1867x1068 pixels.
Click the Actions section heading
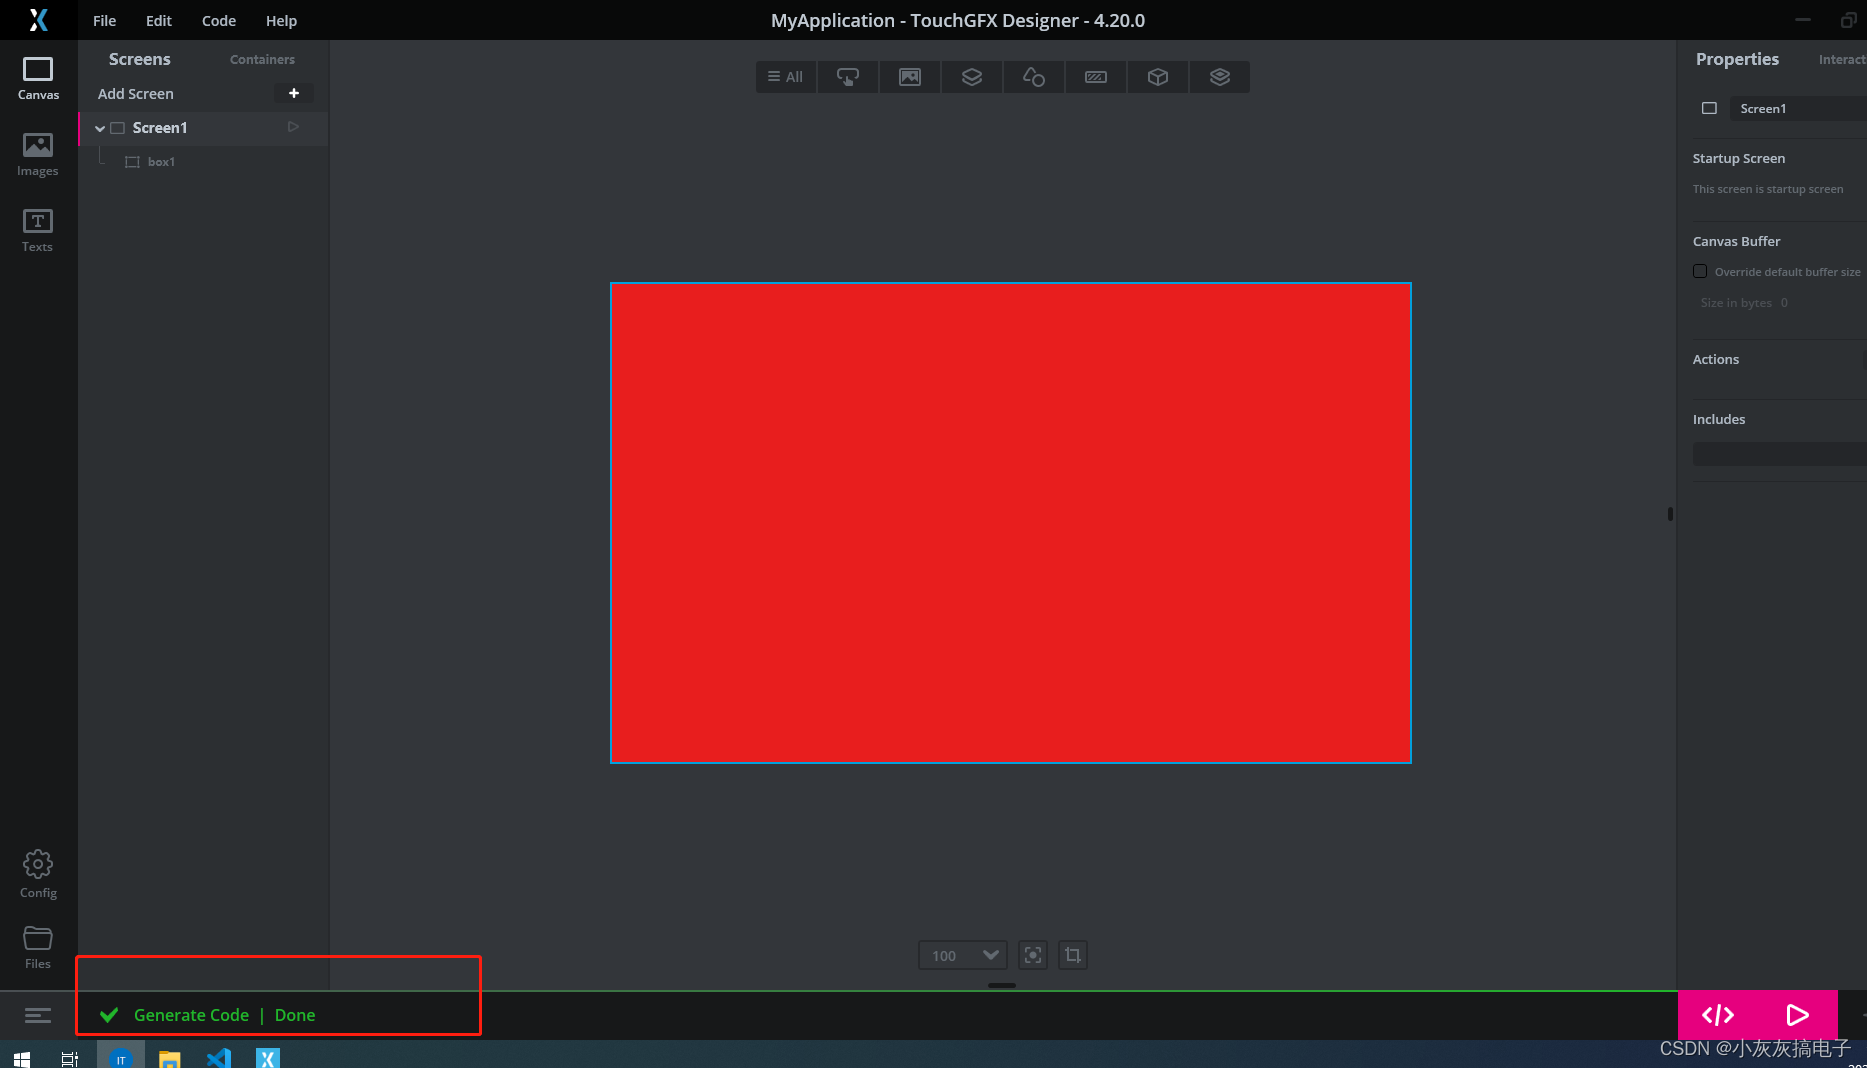(1715, 360)
